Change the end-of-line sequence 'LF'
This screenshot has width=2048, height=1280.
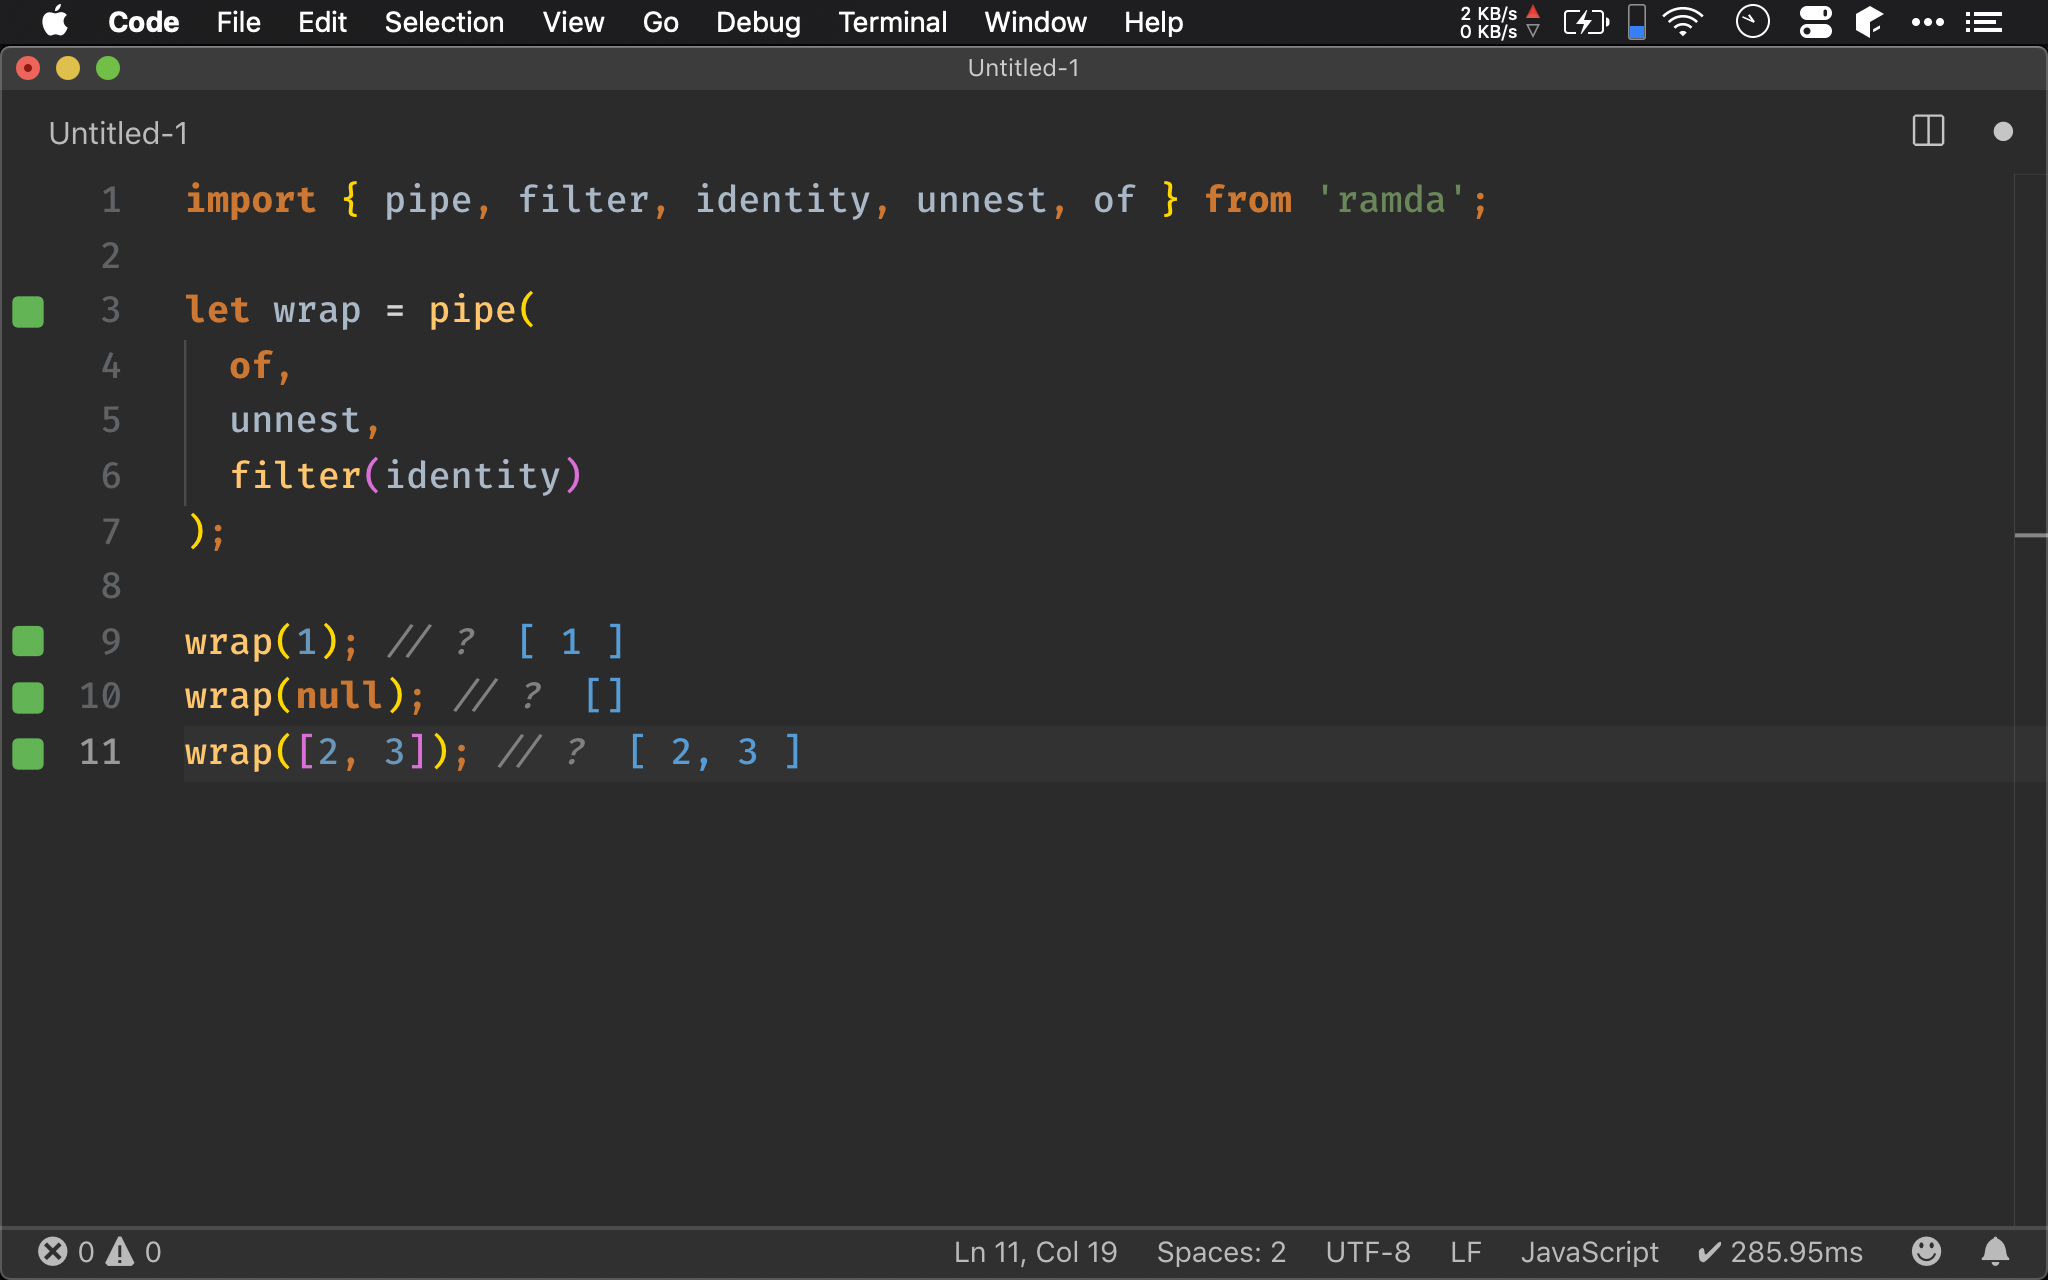(x=1465, y=1252)
